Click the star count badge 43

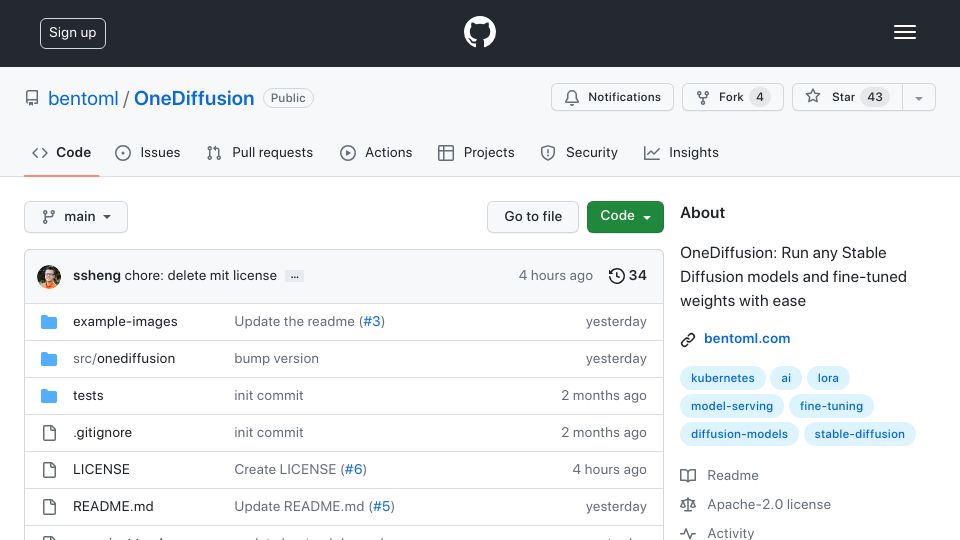(x=875, y=97)
